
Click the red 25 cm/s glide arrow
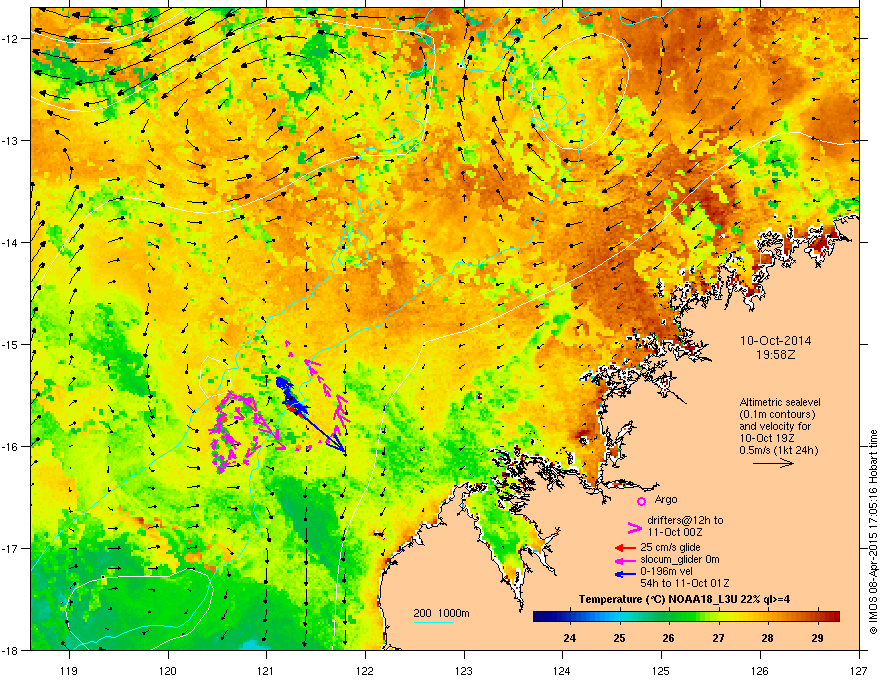(x=625, y=548)
